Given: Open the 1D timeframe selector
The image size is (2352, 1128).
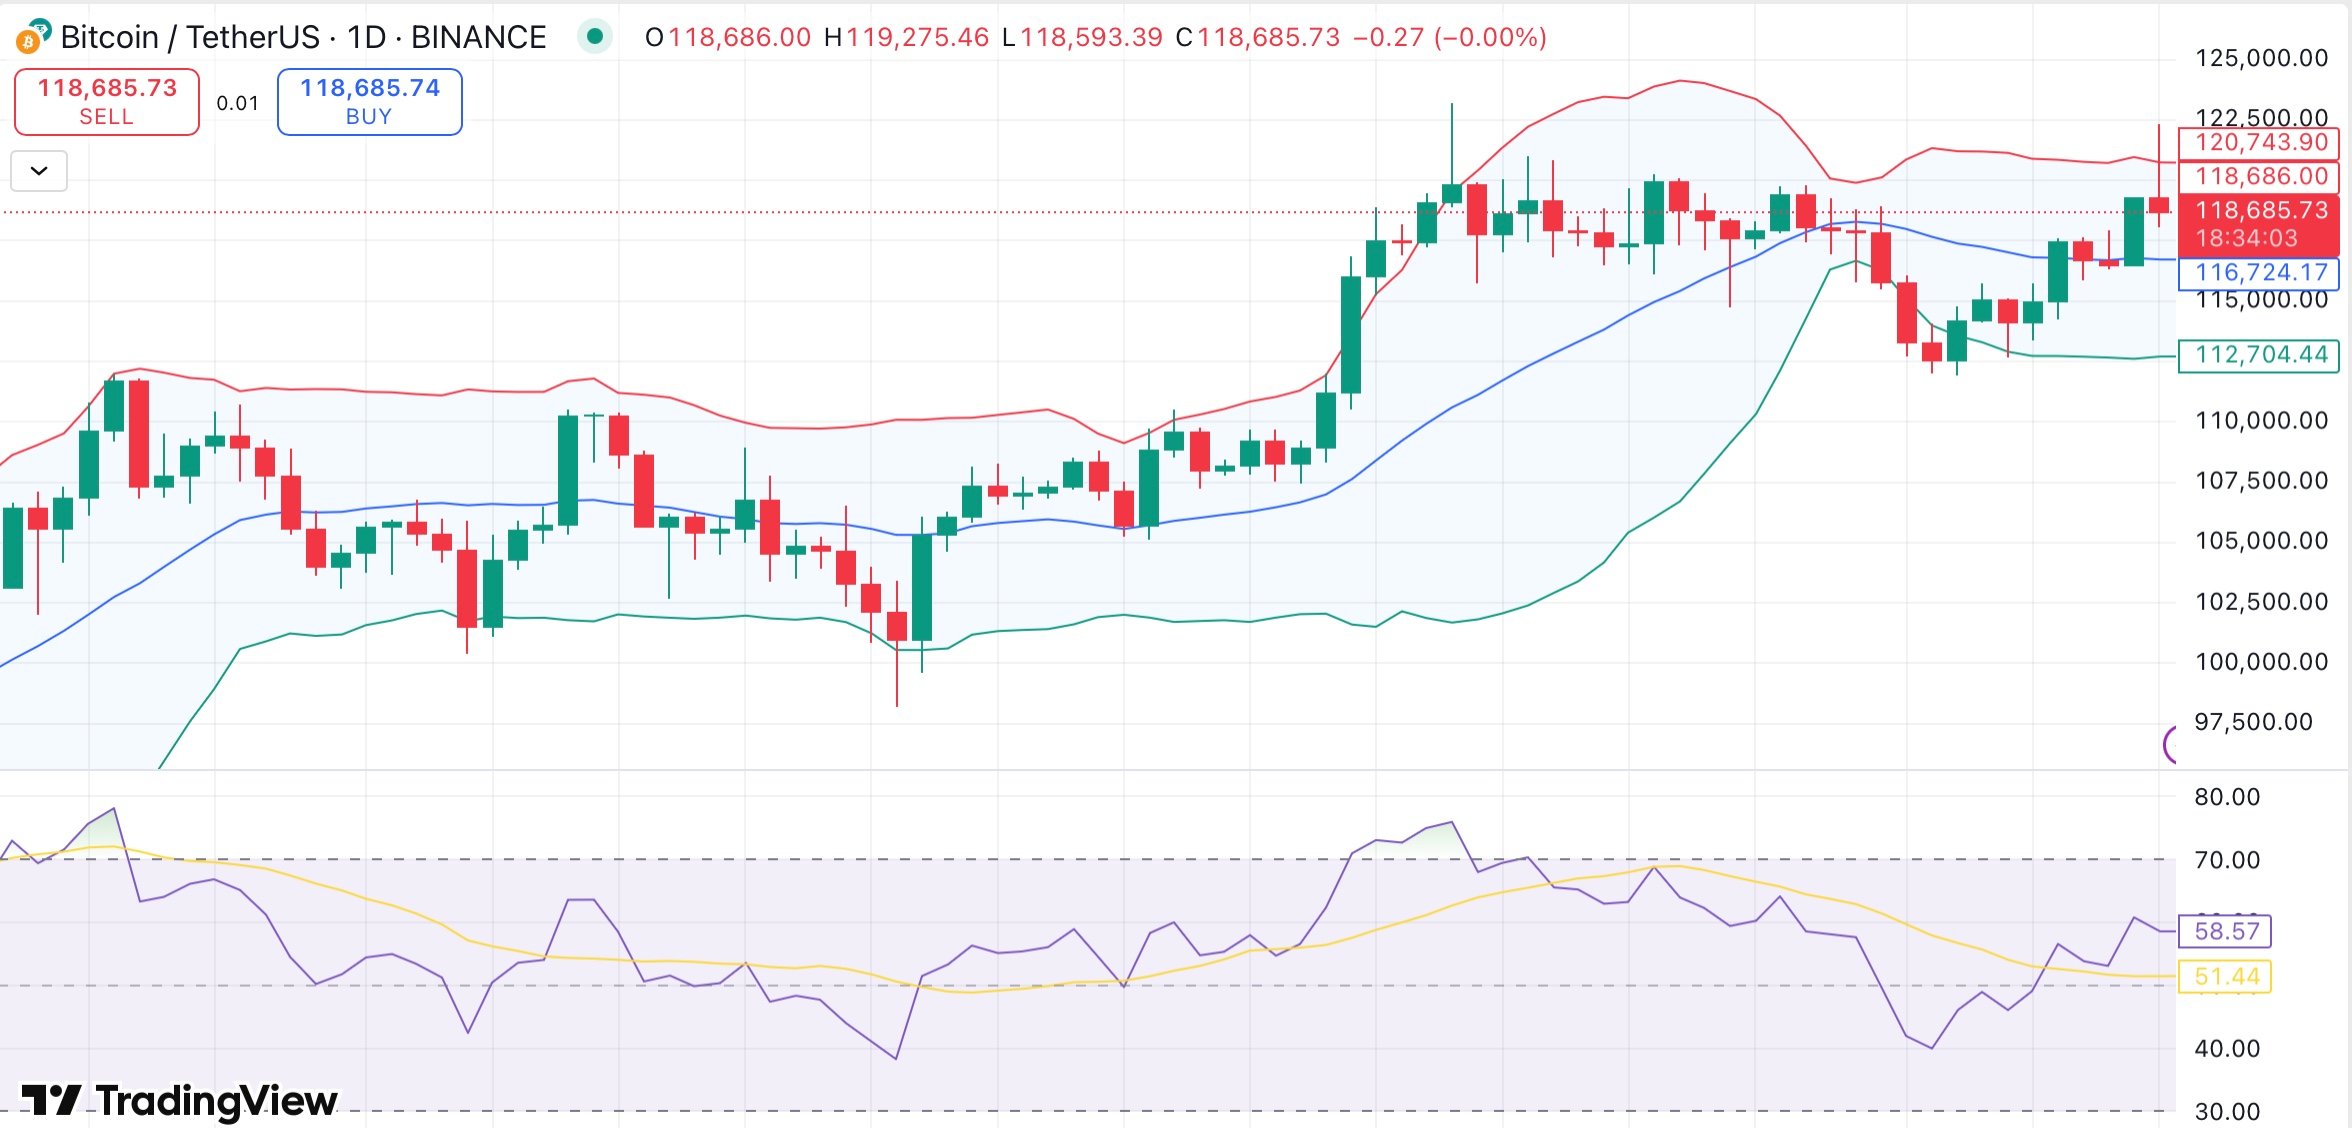Looking at the screenshot, I should [364, 36].
